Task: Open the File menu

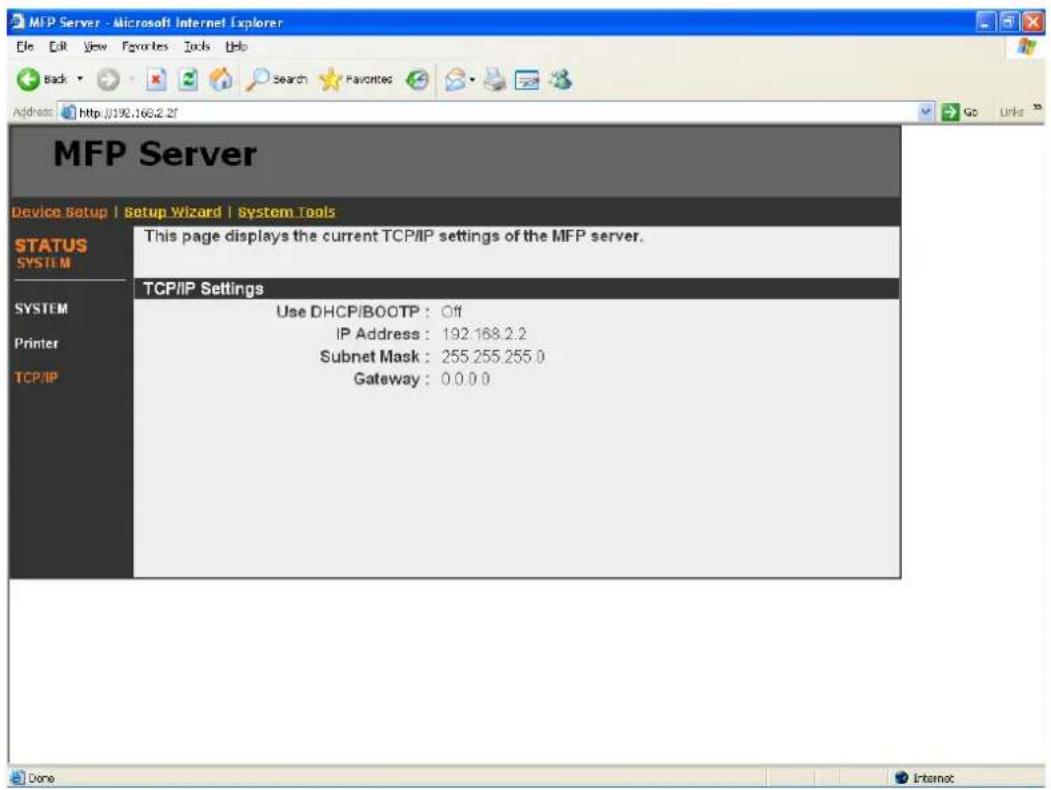Action: tap(25, 46)
